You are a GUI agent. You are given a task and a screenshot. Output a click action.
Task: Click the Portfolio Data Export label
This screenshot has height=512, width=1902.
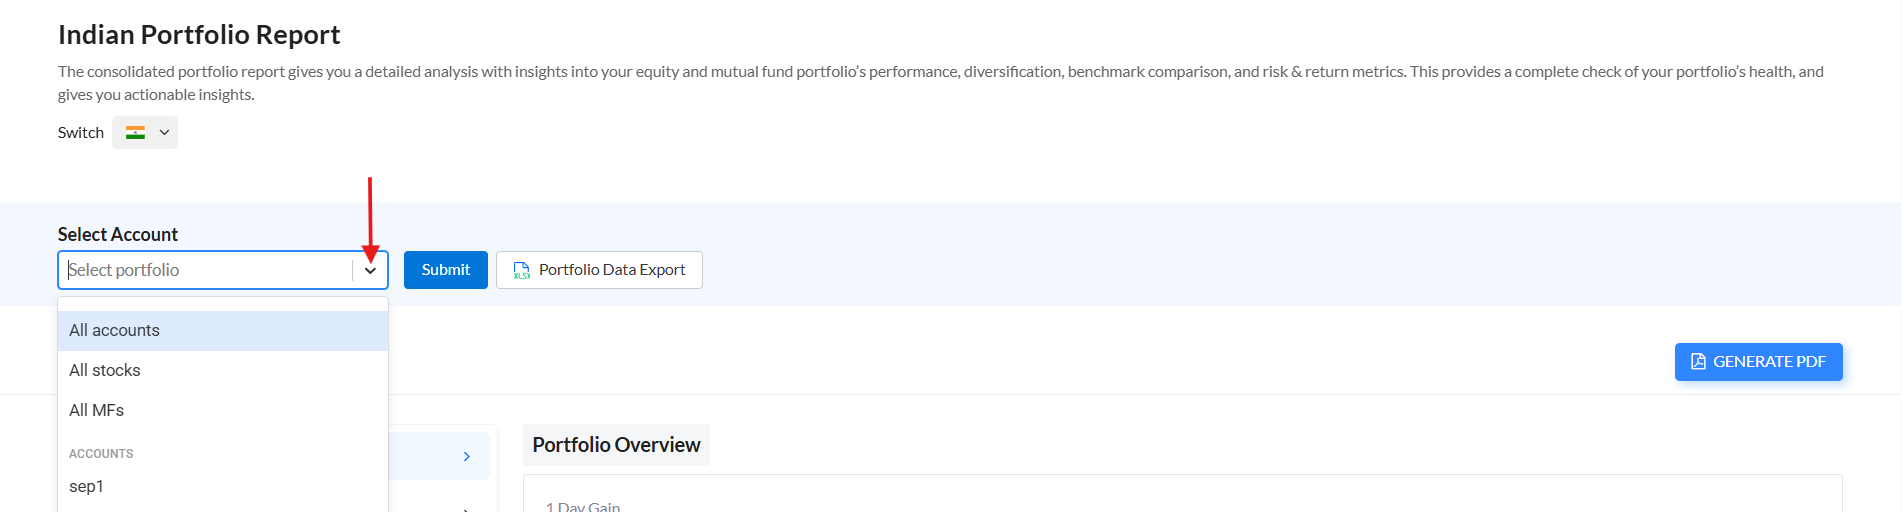click(x=612, y=270)
